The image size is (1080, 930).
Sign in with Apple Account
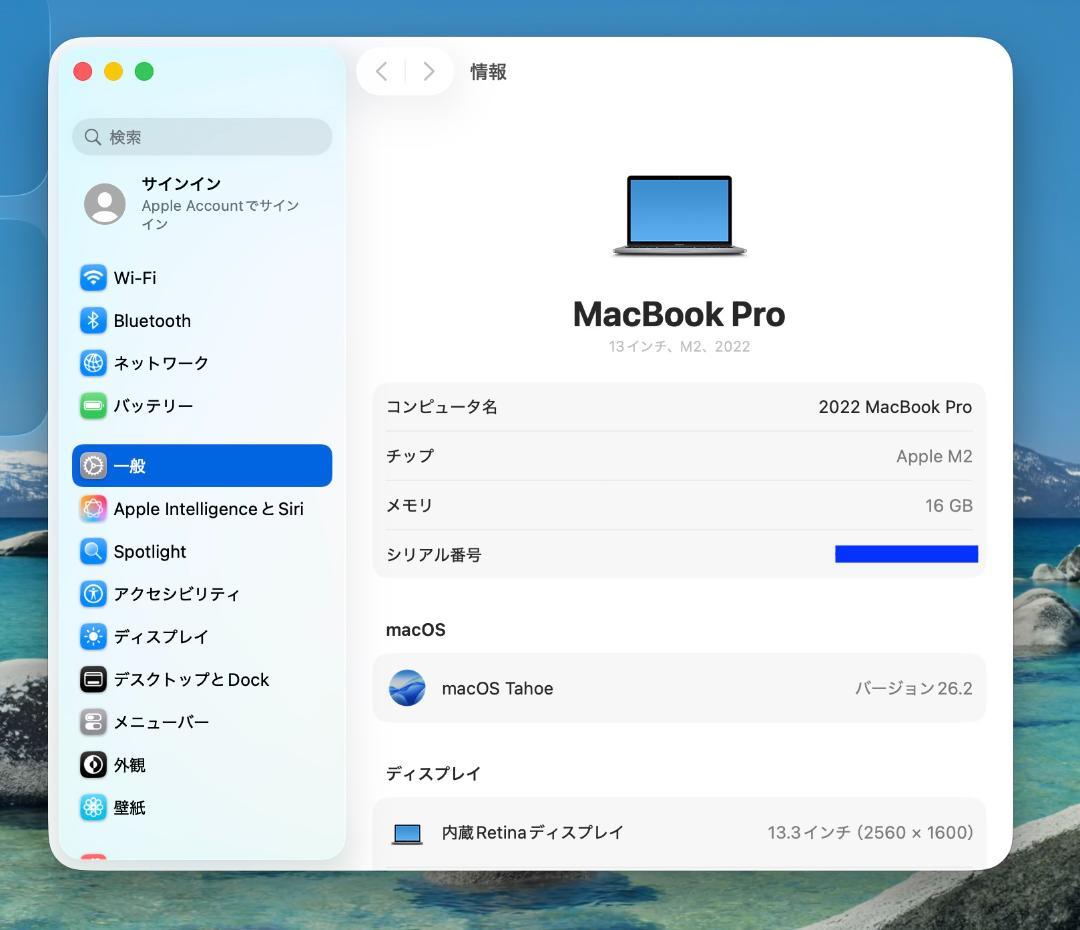[x=182, y=203]
